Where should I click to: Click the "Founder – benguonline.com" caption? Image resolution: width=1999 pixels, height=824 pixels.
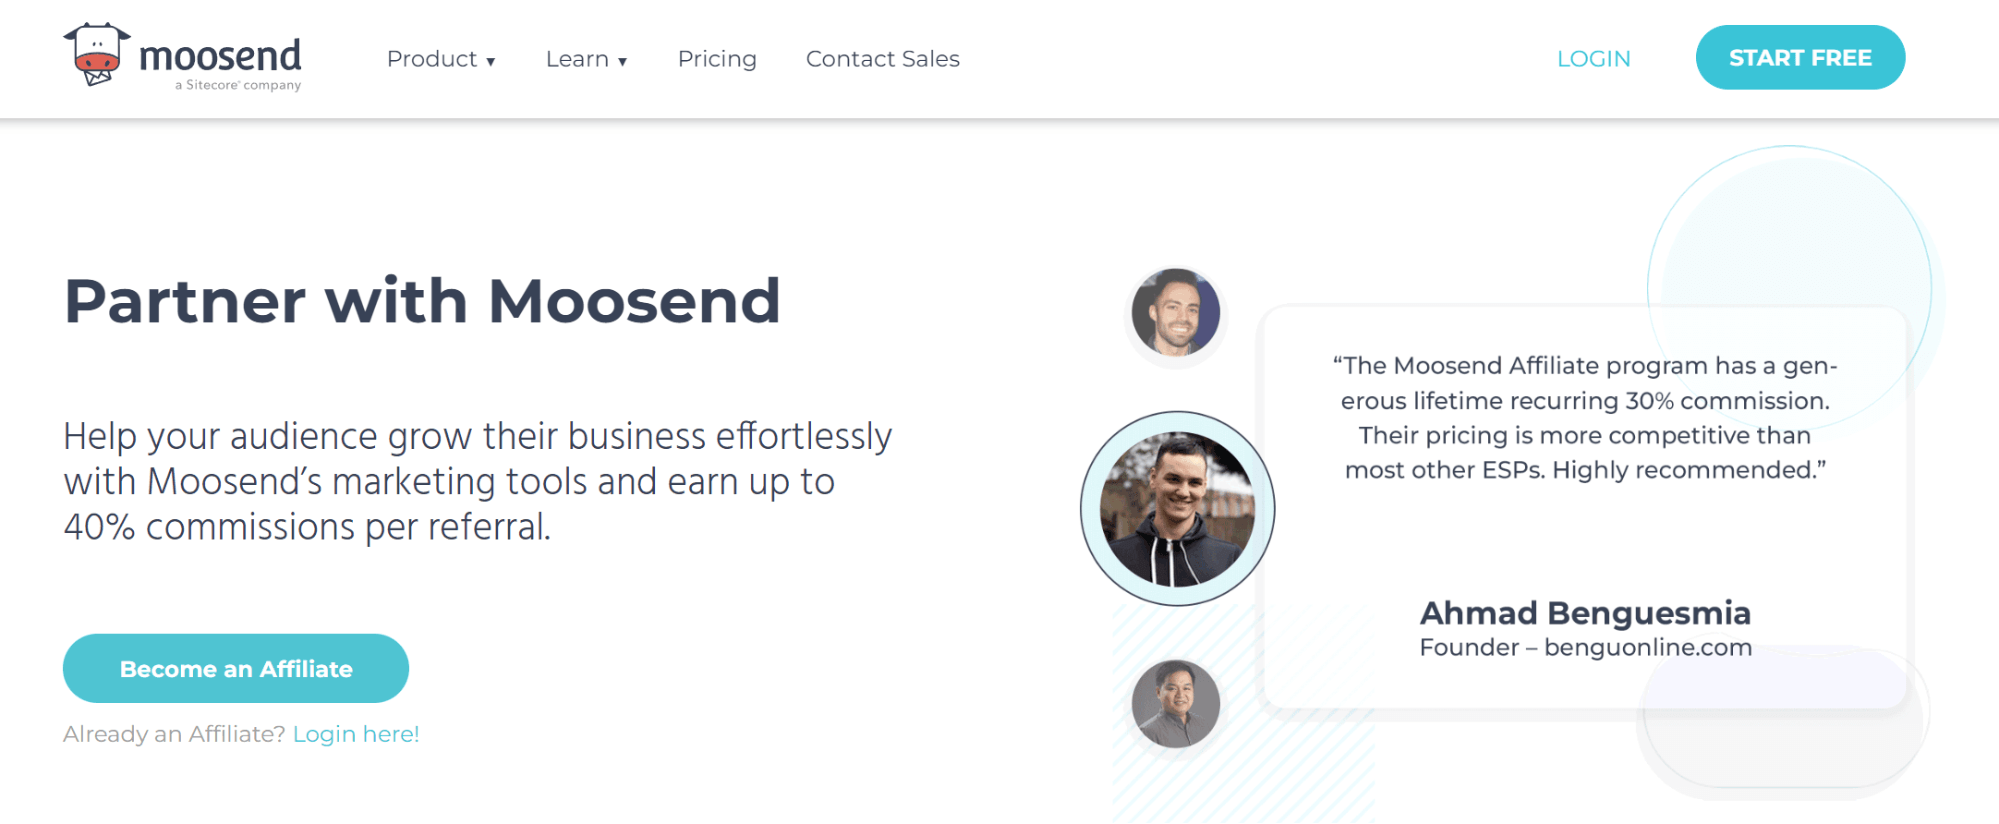(x=1585, y=647)
